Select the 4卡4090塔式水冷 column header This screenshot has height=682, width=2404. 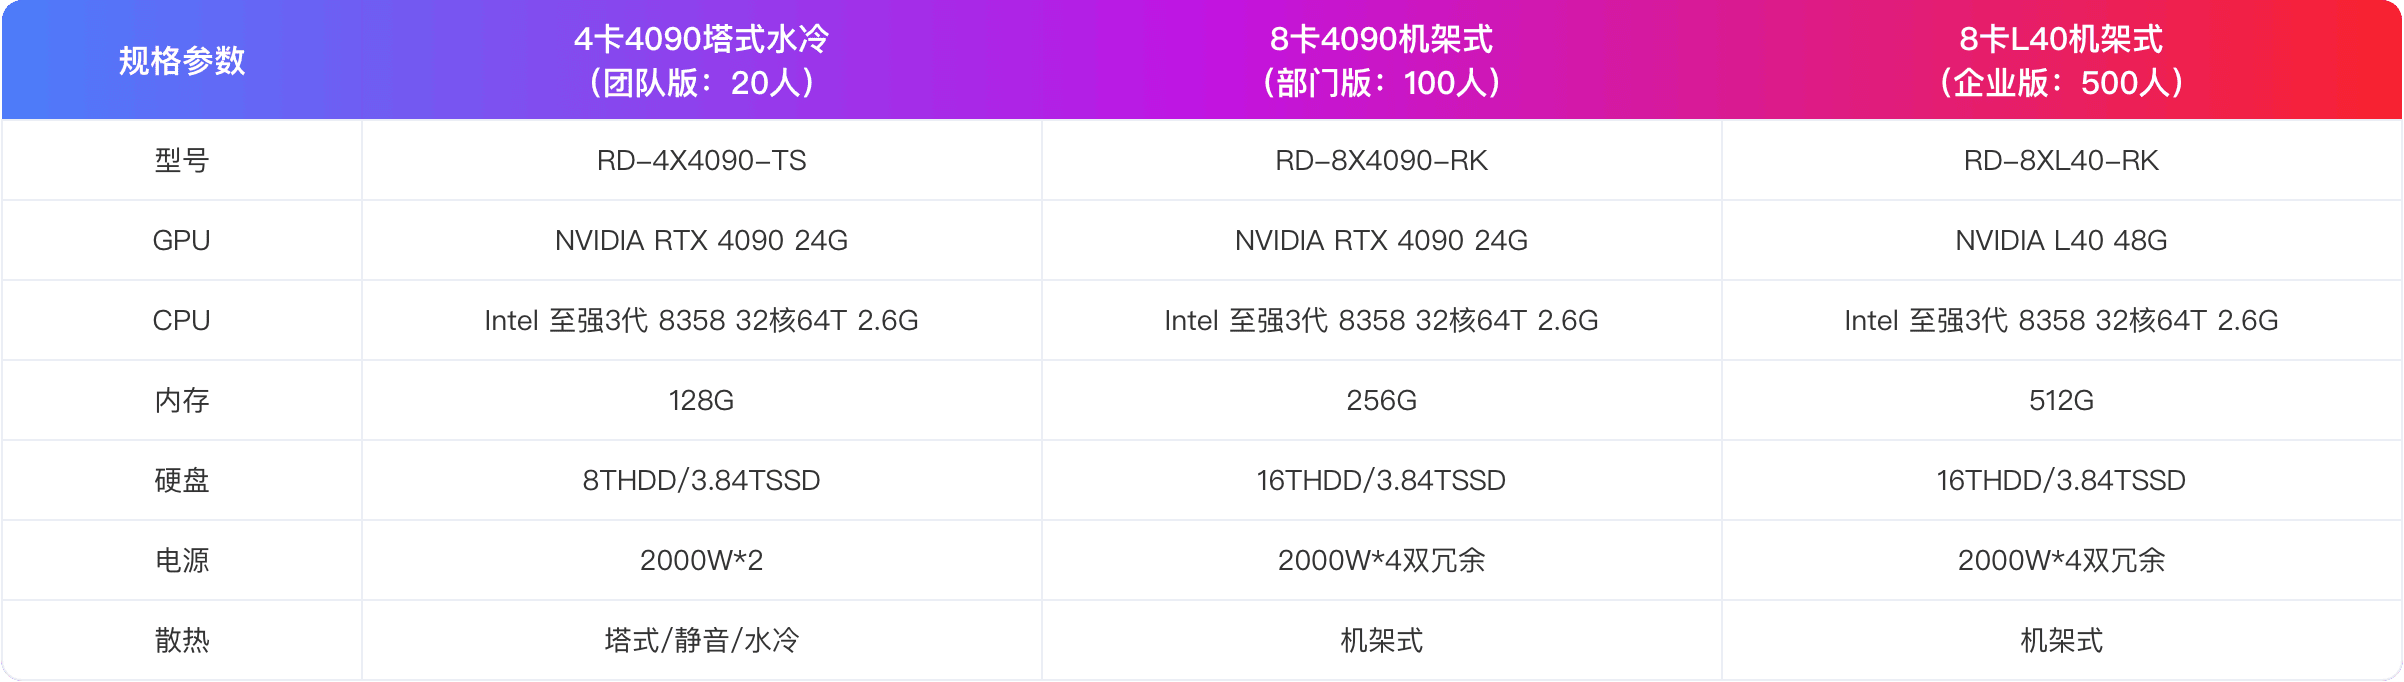click(701, 60)
